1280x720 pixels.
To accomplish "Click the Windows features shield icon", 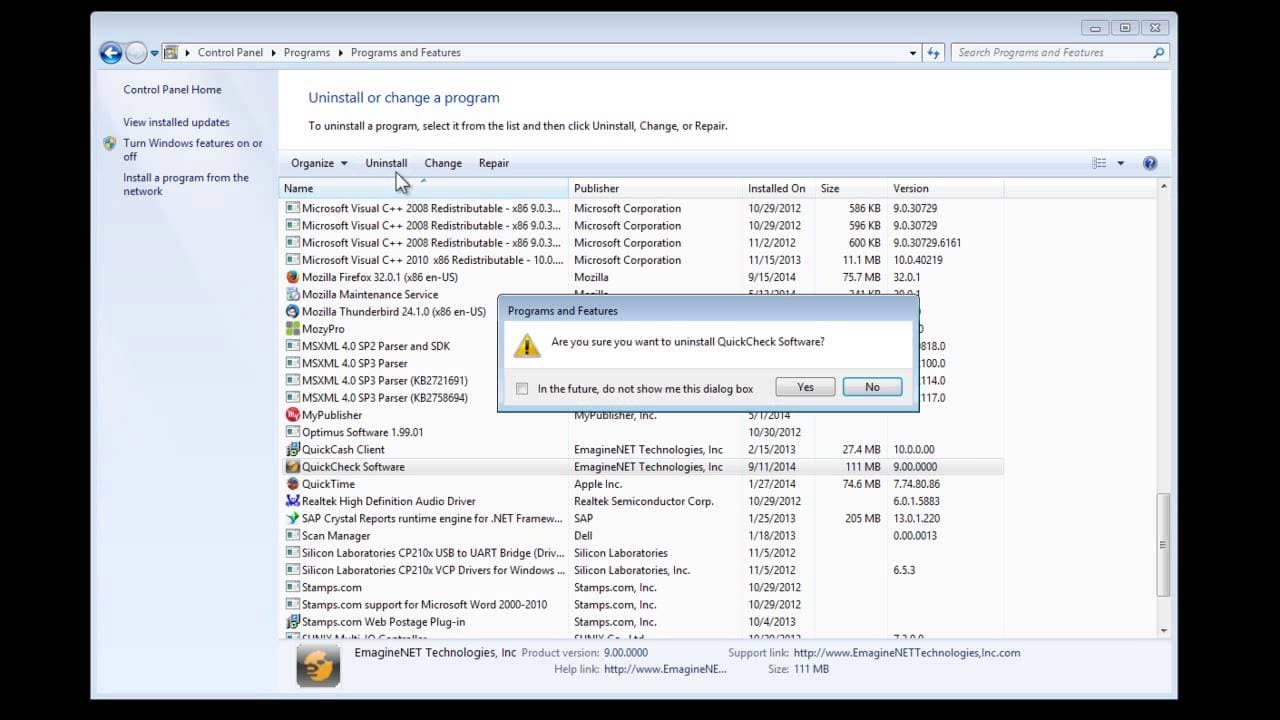I will (110, 143).
